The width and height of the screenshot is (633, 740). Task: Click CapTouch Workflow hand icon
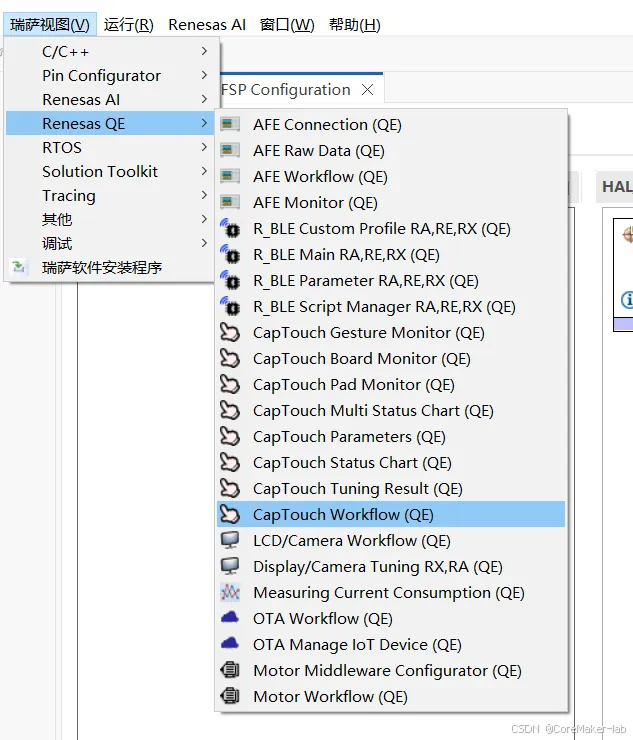coord(230,514)
